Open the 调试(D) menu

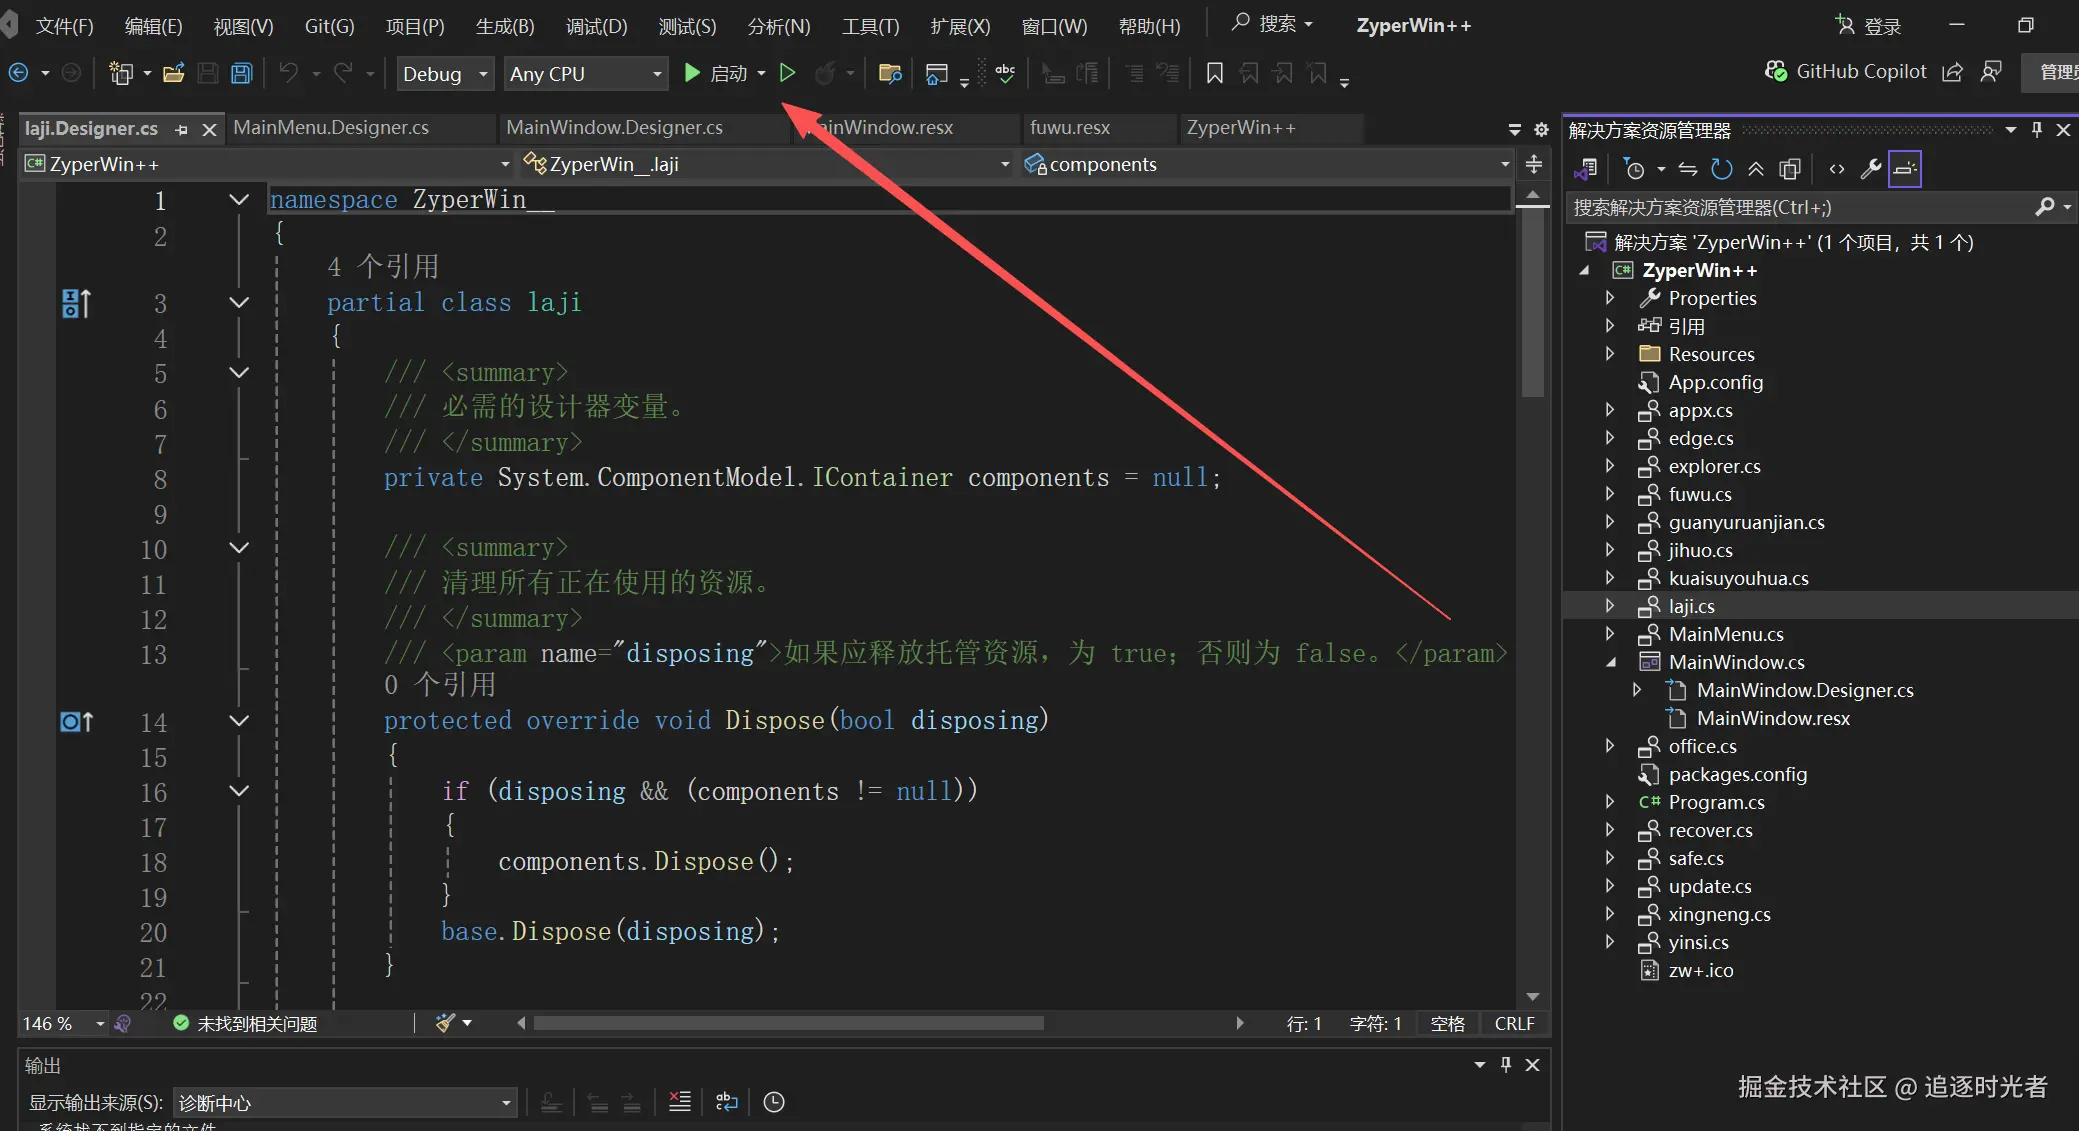pos(596,26)
